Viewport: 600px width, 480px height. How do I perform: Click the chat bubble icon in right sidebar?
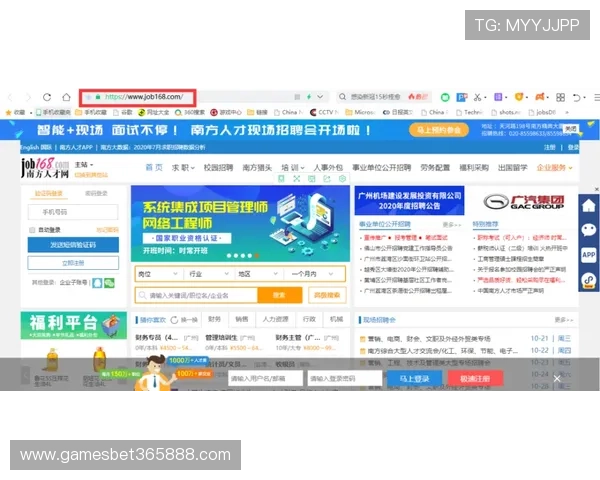click(589, 230)
